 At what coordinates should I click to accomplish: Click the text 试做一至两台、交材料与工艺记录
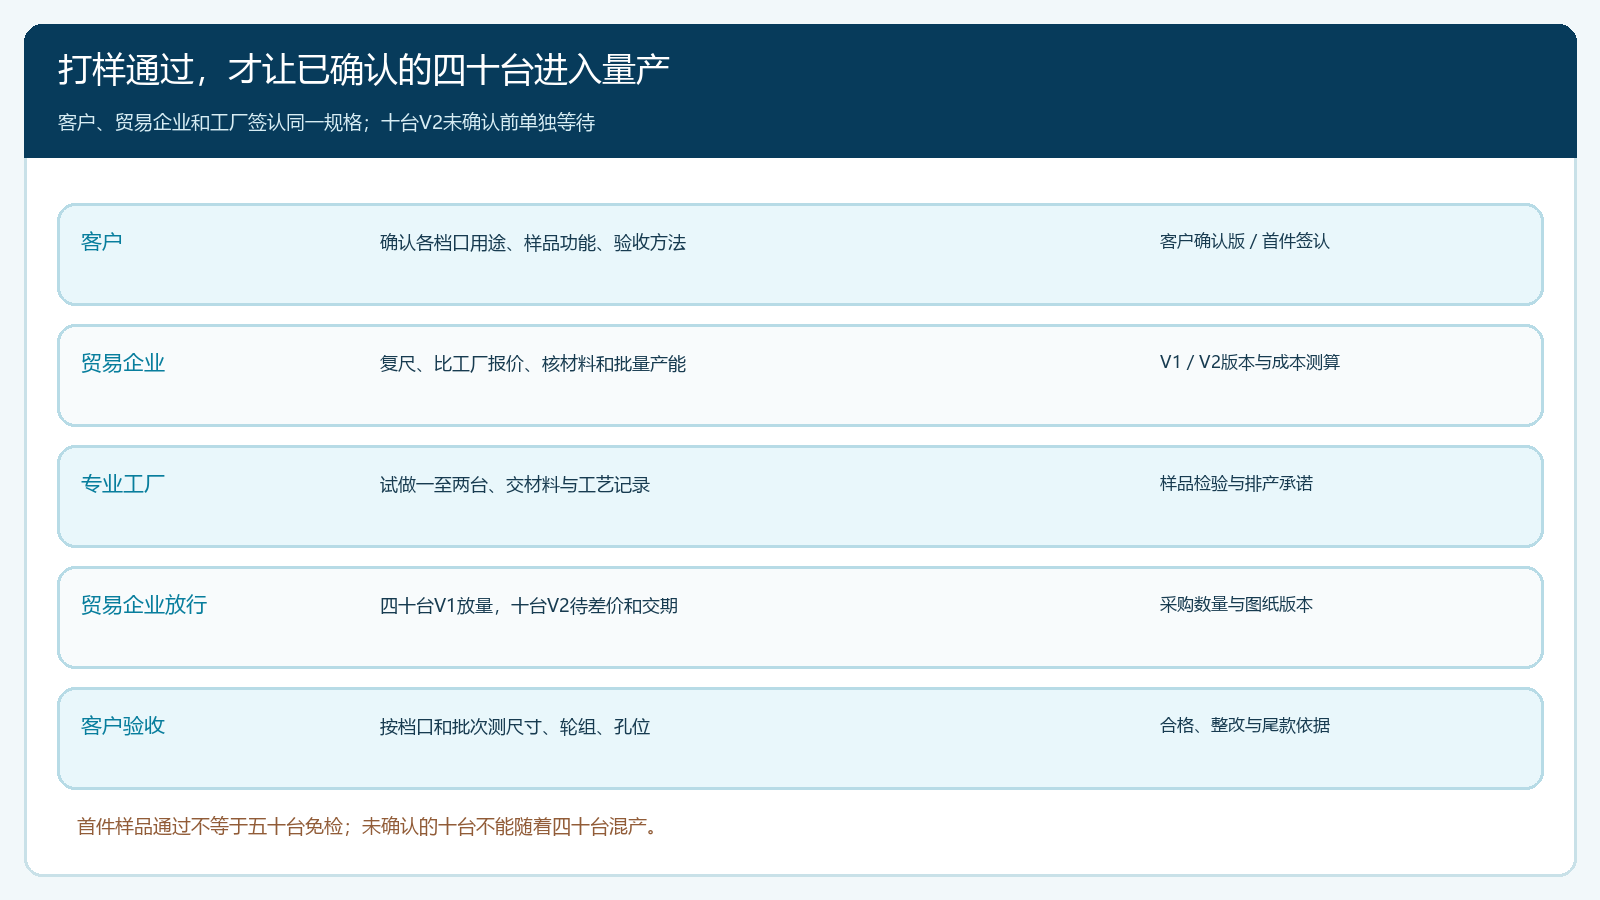click(x=515, y=485)
